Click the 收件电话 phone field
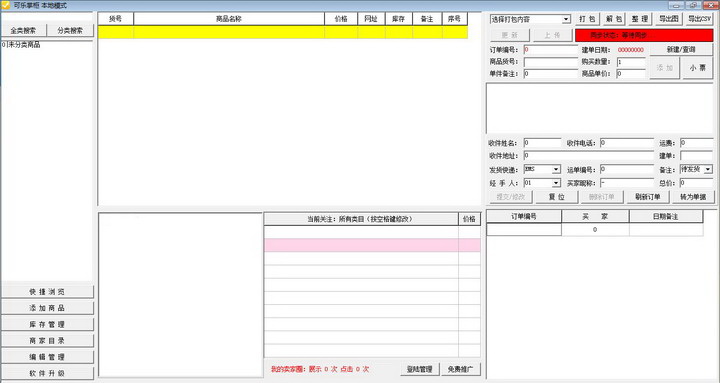Image resolution: width=720 pixels, height=383 pixels. 627,143
